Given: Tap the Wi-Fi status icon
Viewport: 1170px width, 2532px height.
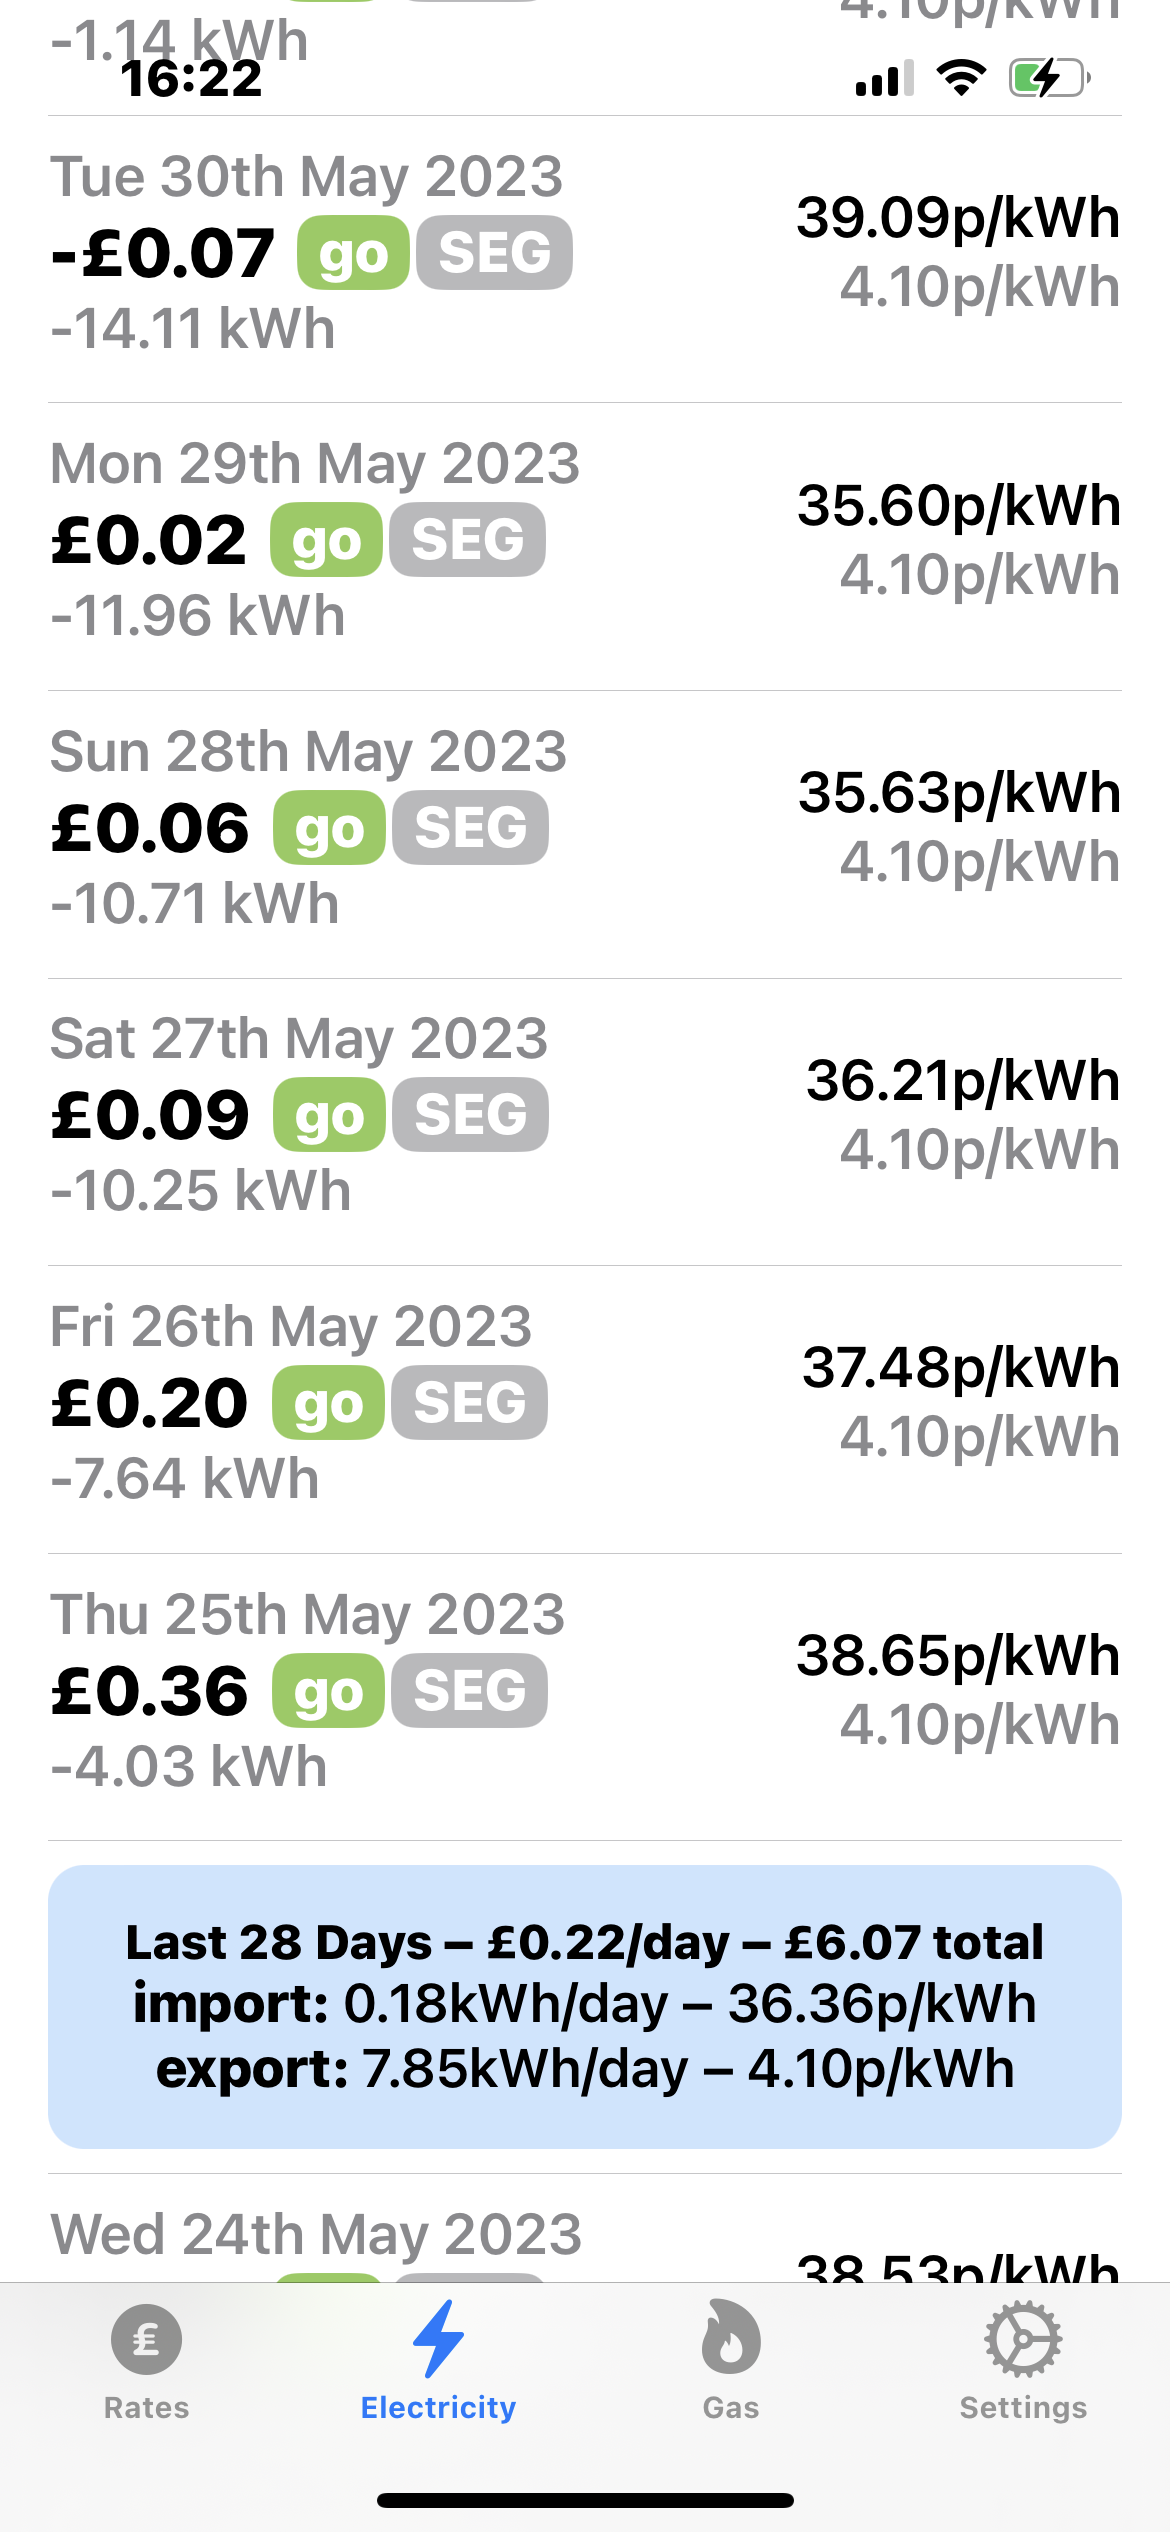Looking at the screenshot, I should (961, 78).
